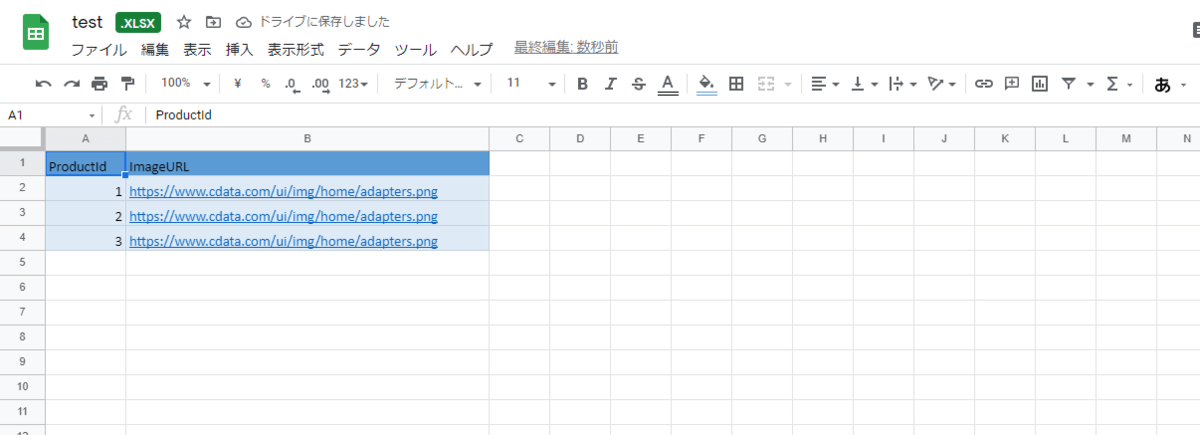Open the 100% zoom dropdown
The width and height of the screenshot is (1200, 435).
[186, 84]
